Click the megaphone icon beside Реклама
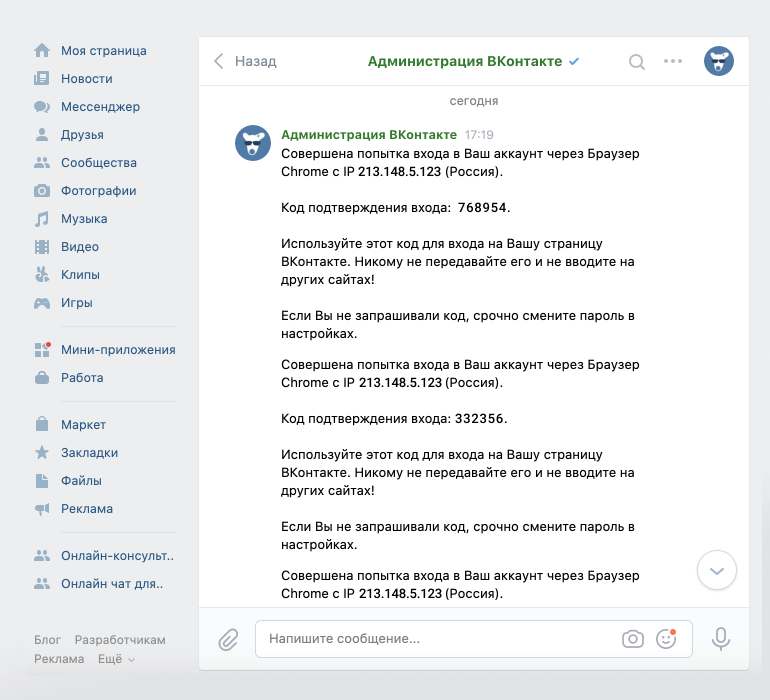 (42, 508)
